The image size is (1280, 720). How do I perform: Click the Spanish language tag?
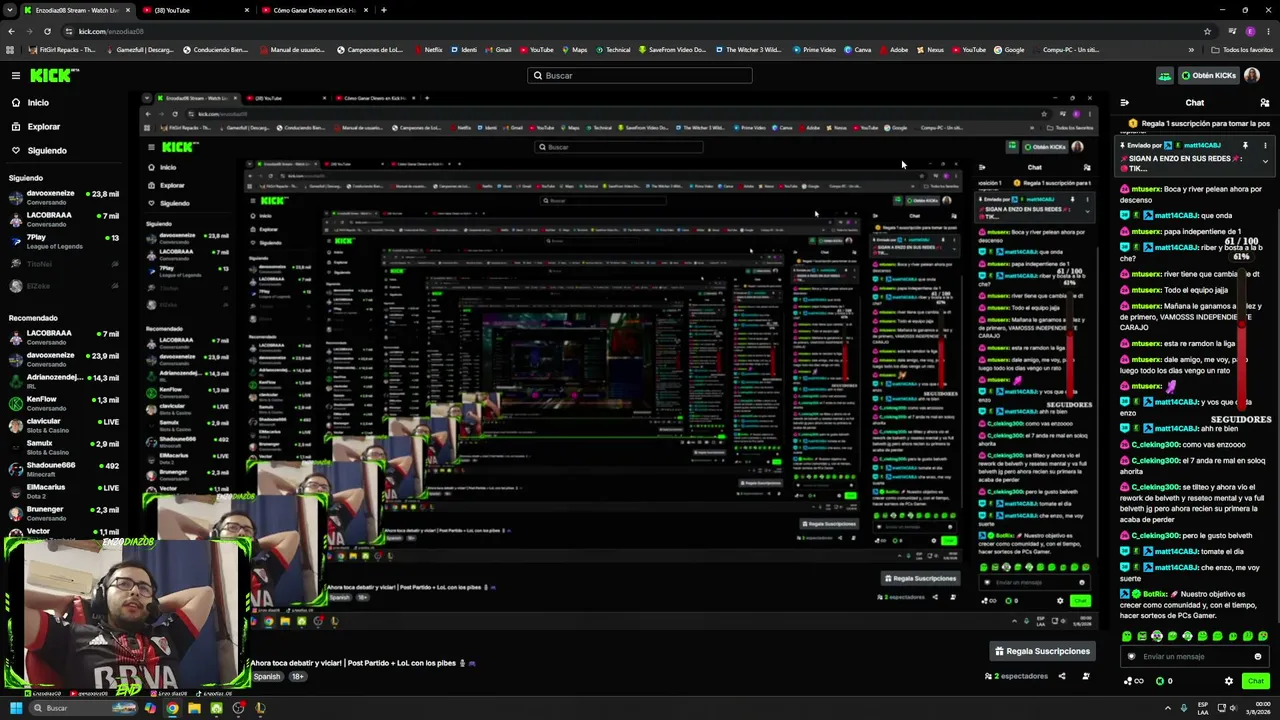267,677
